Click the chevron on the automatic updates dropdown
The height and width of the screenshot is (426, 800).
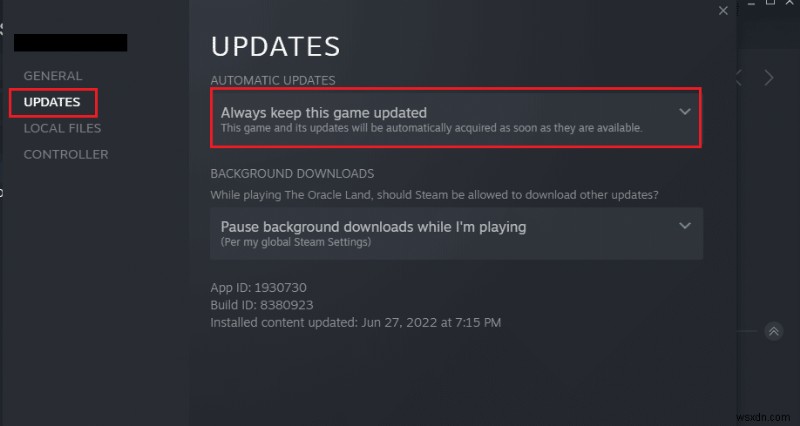pyautogui.click(x=685, y=112)
